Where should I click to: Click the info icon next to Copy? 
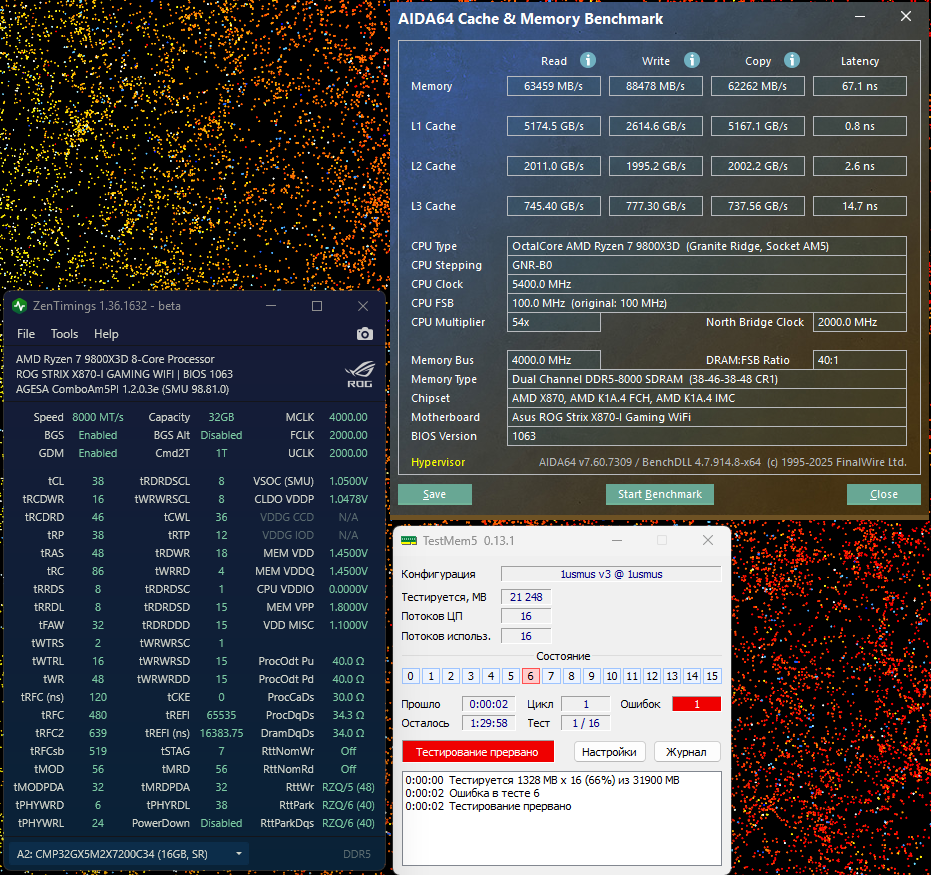coord(792,61)
